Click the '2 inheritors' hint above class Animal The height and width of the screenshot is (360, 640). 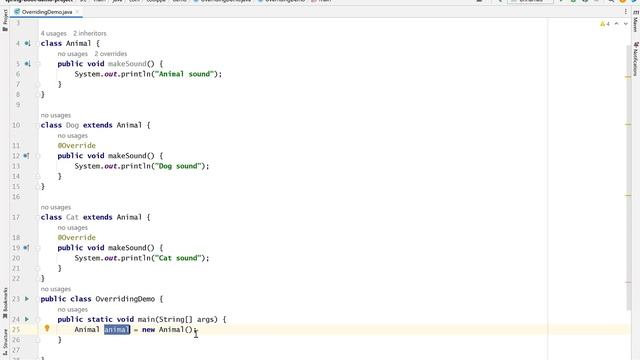pyautogui.click(x=90, y=33)
